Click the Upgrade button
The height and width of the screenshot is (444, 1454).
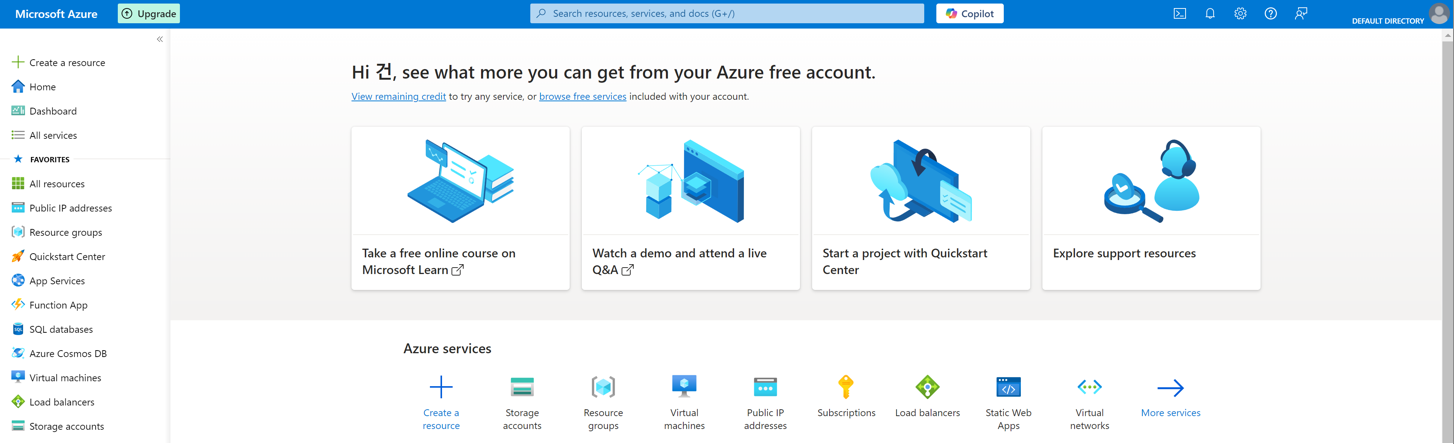[x=149, y=14]
